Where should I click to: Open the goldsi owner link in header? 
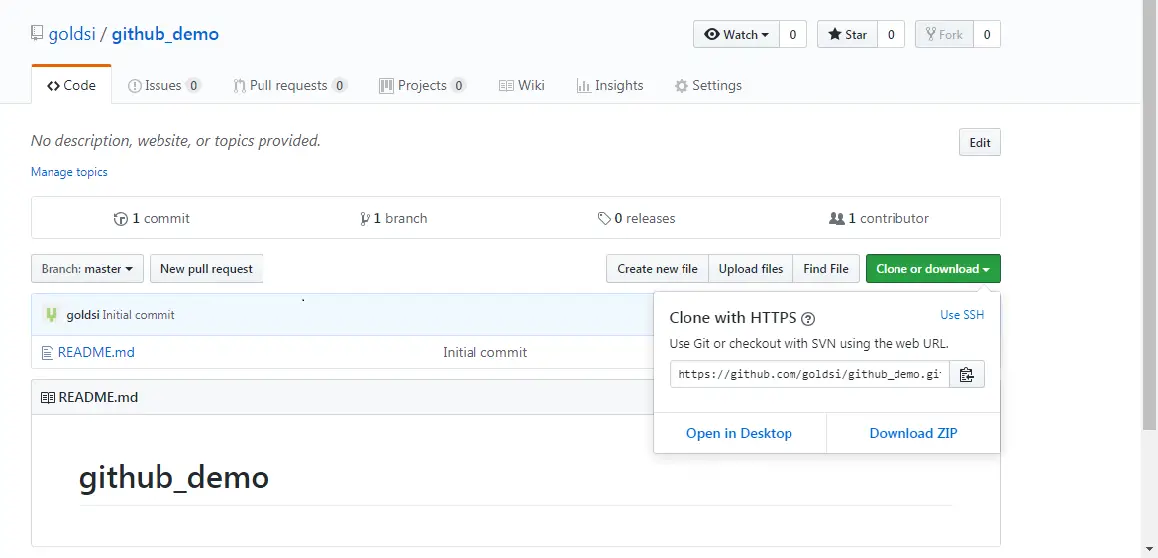pos(72,34)
